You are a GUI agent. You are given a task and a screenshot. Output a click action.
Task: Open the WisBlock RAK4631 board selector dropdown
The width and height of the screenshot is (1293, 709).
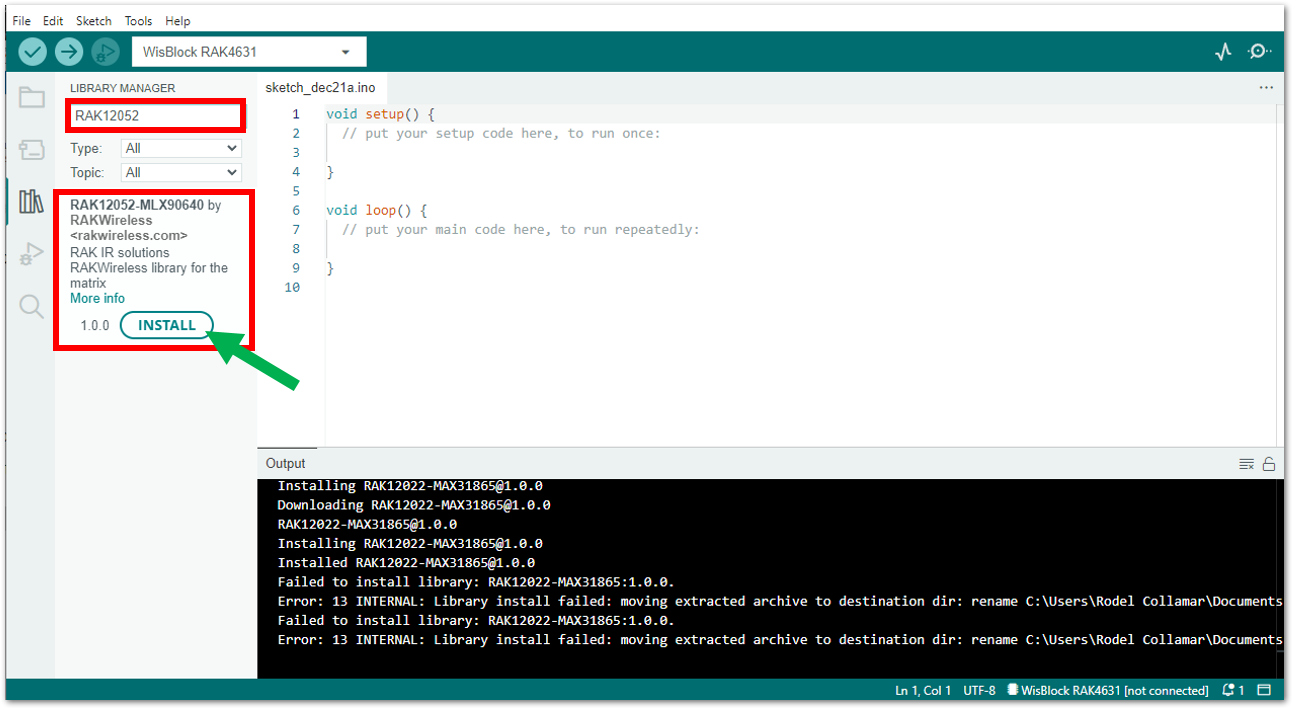(x=249, y=52)
